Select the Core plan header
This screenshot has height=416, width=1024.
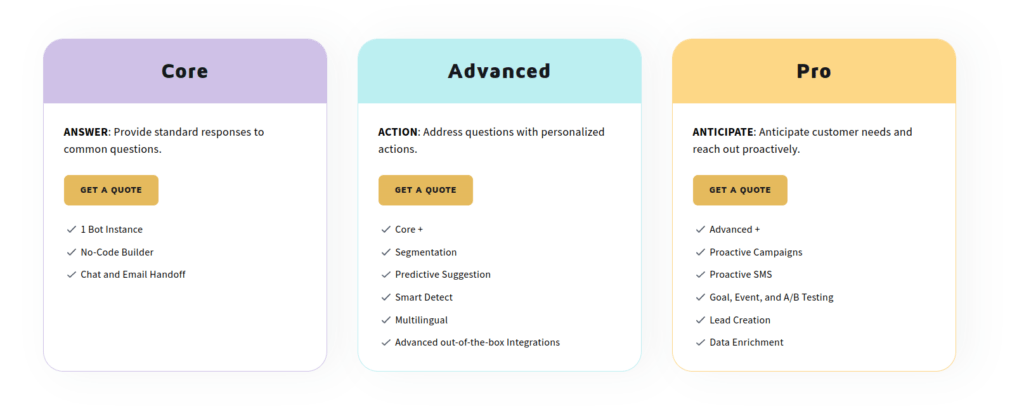tap(185, 71)
